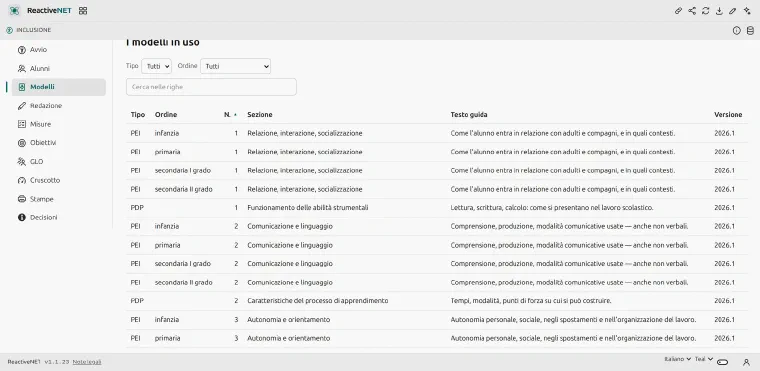Viewport: 760px width, 371px height.
Task: Open Decisioni from the sidebar
Action: [44, 217]
